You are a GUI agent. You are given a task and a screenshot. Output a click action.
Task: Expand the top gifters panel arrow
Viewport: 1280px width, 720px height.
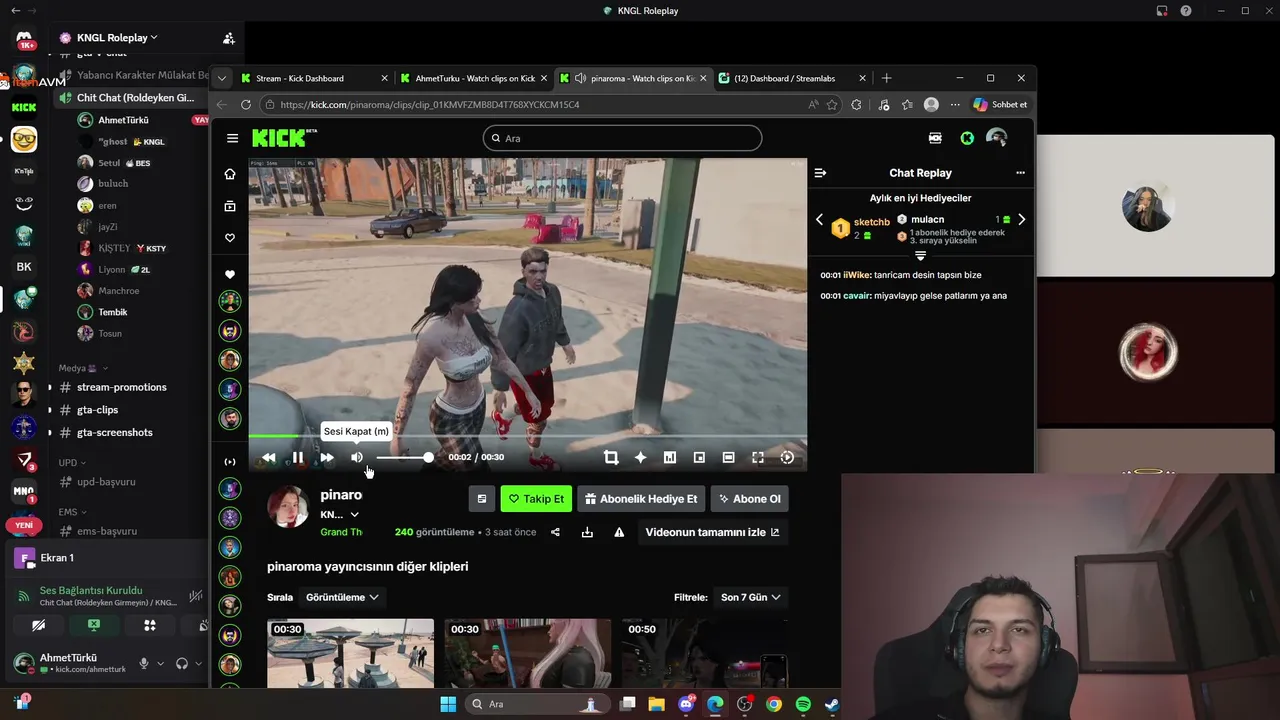click(920, 257)
